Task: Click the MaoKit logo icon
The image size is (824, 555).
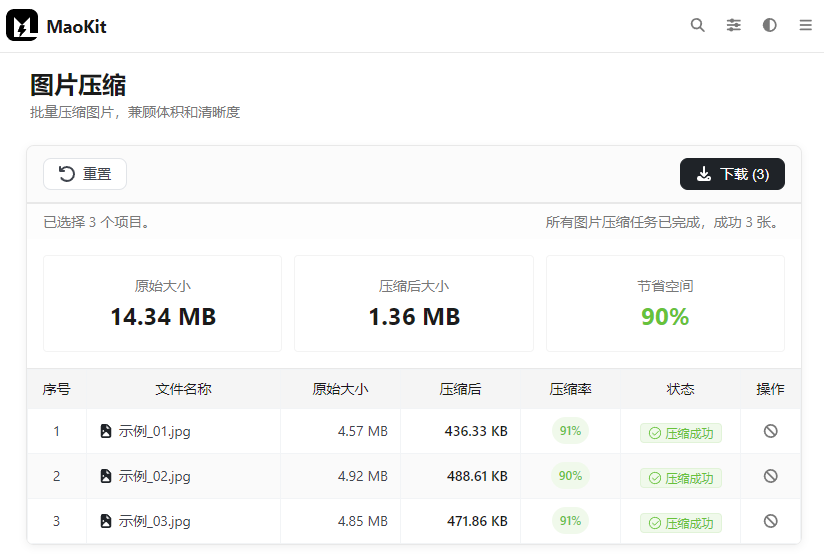Action: tap(22, 25)
